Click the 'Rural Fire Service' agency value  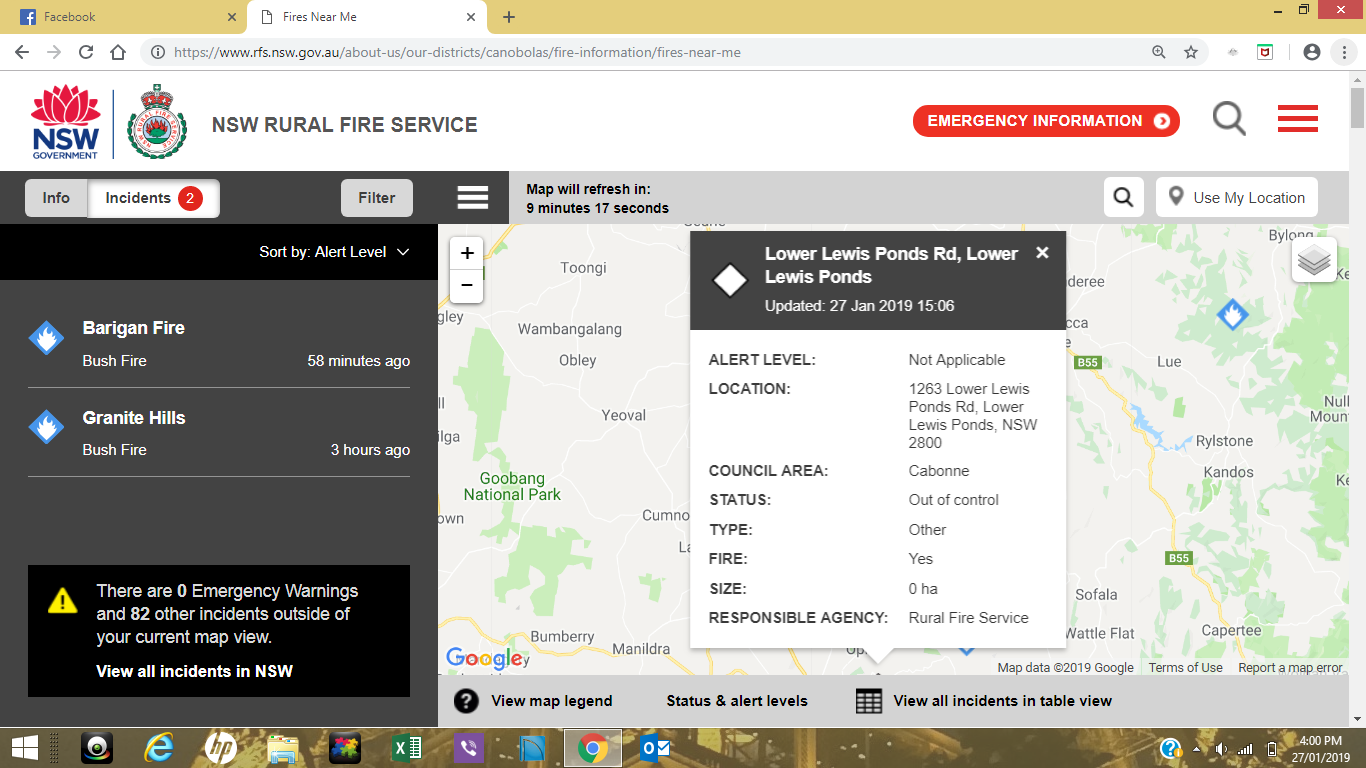969,618
